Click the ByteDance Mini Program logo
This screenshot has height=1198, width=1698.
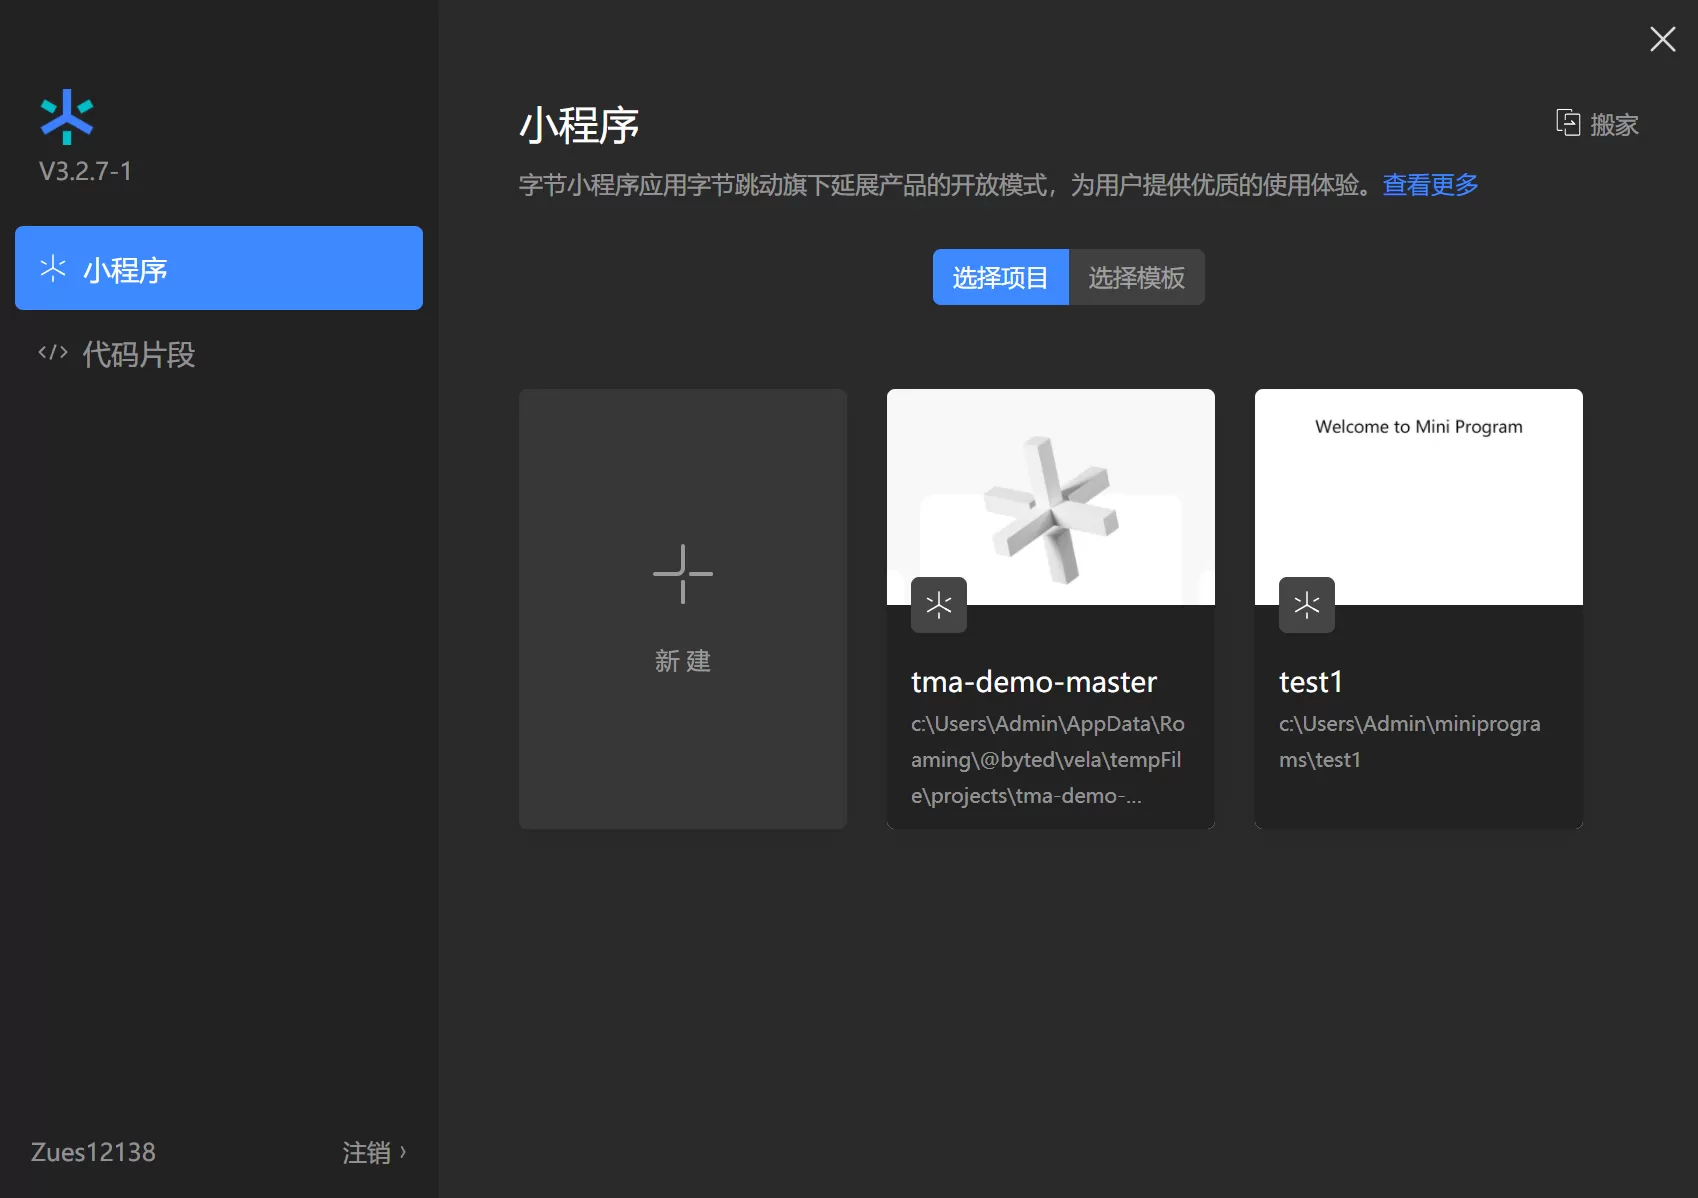point(66,115)
